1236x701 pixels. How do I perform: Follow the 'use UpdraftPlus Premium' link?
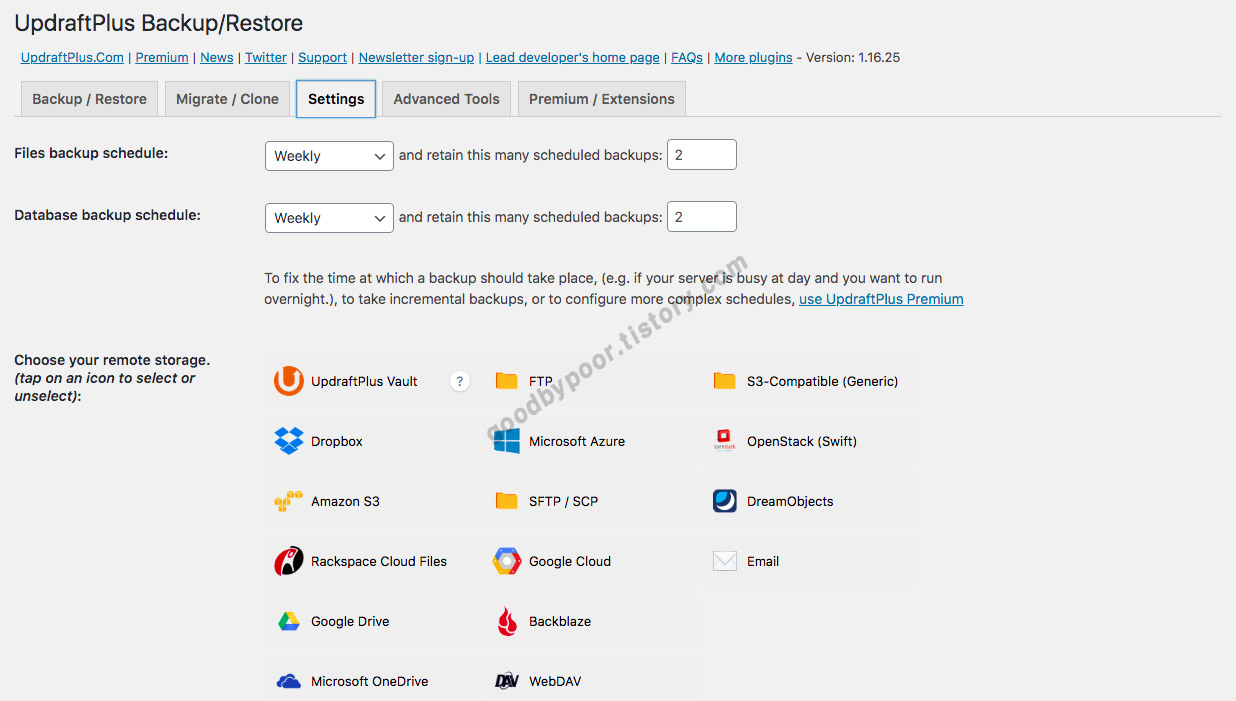(881, 299)
